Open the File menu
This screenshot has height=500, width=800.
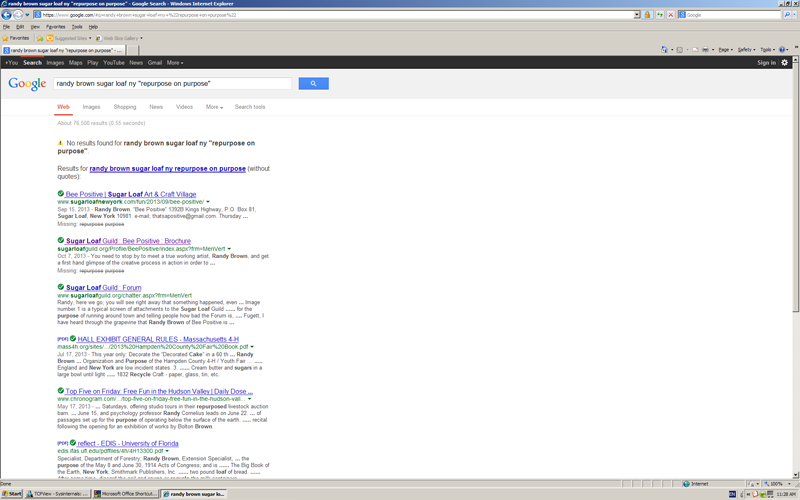click(x=6, y=27)
